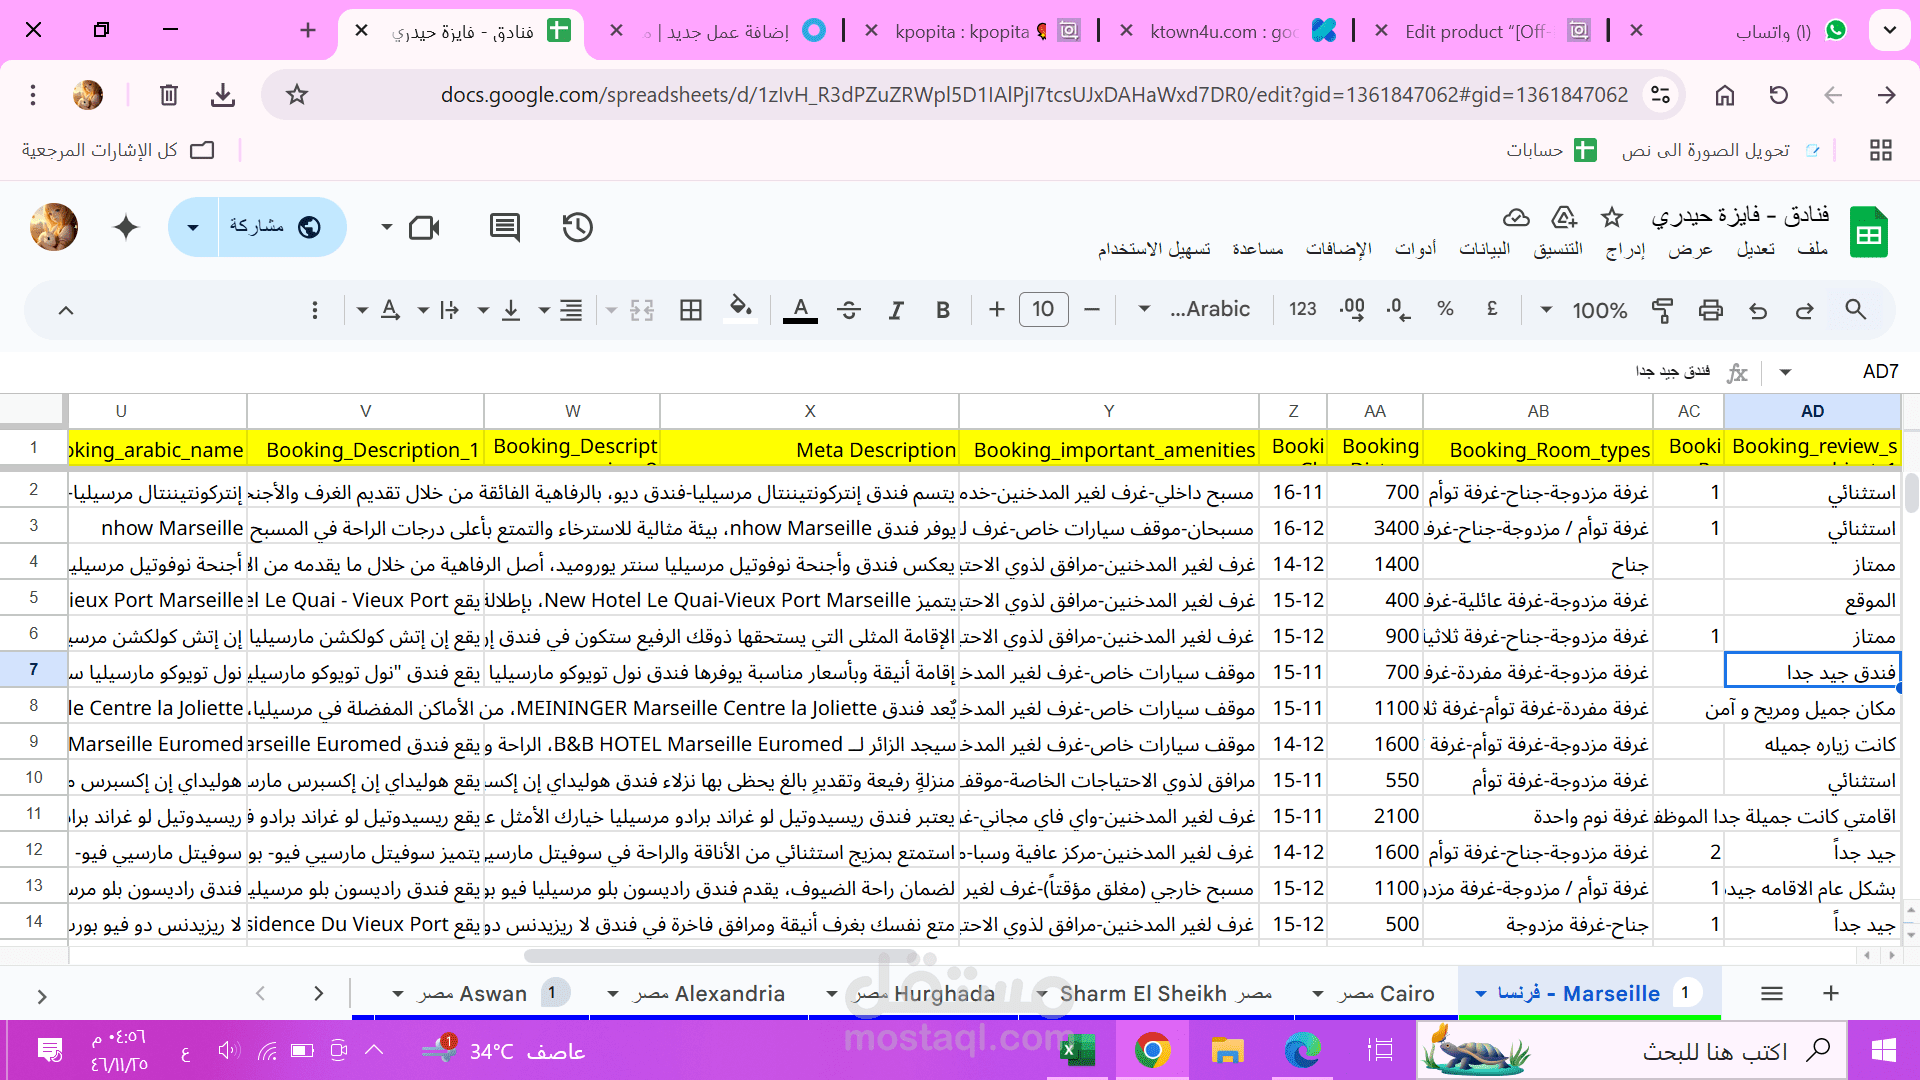
Task: Open Chrome from the taskbar
Action: pos(1152,1050)
